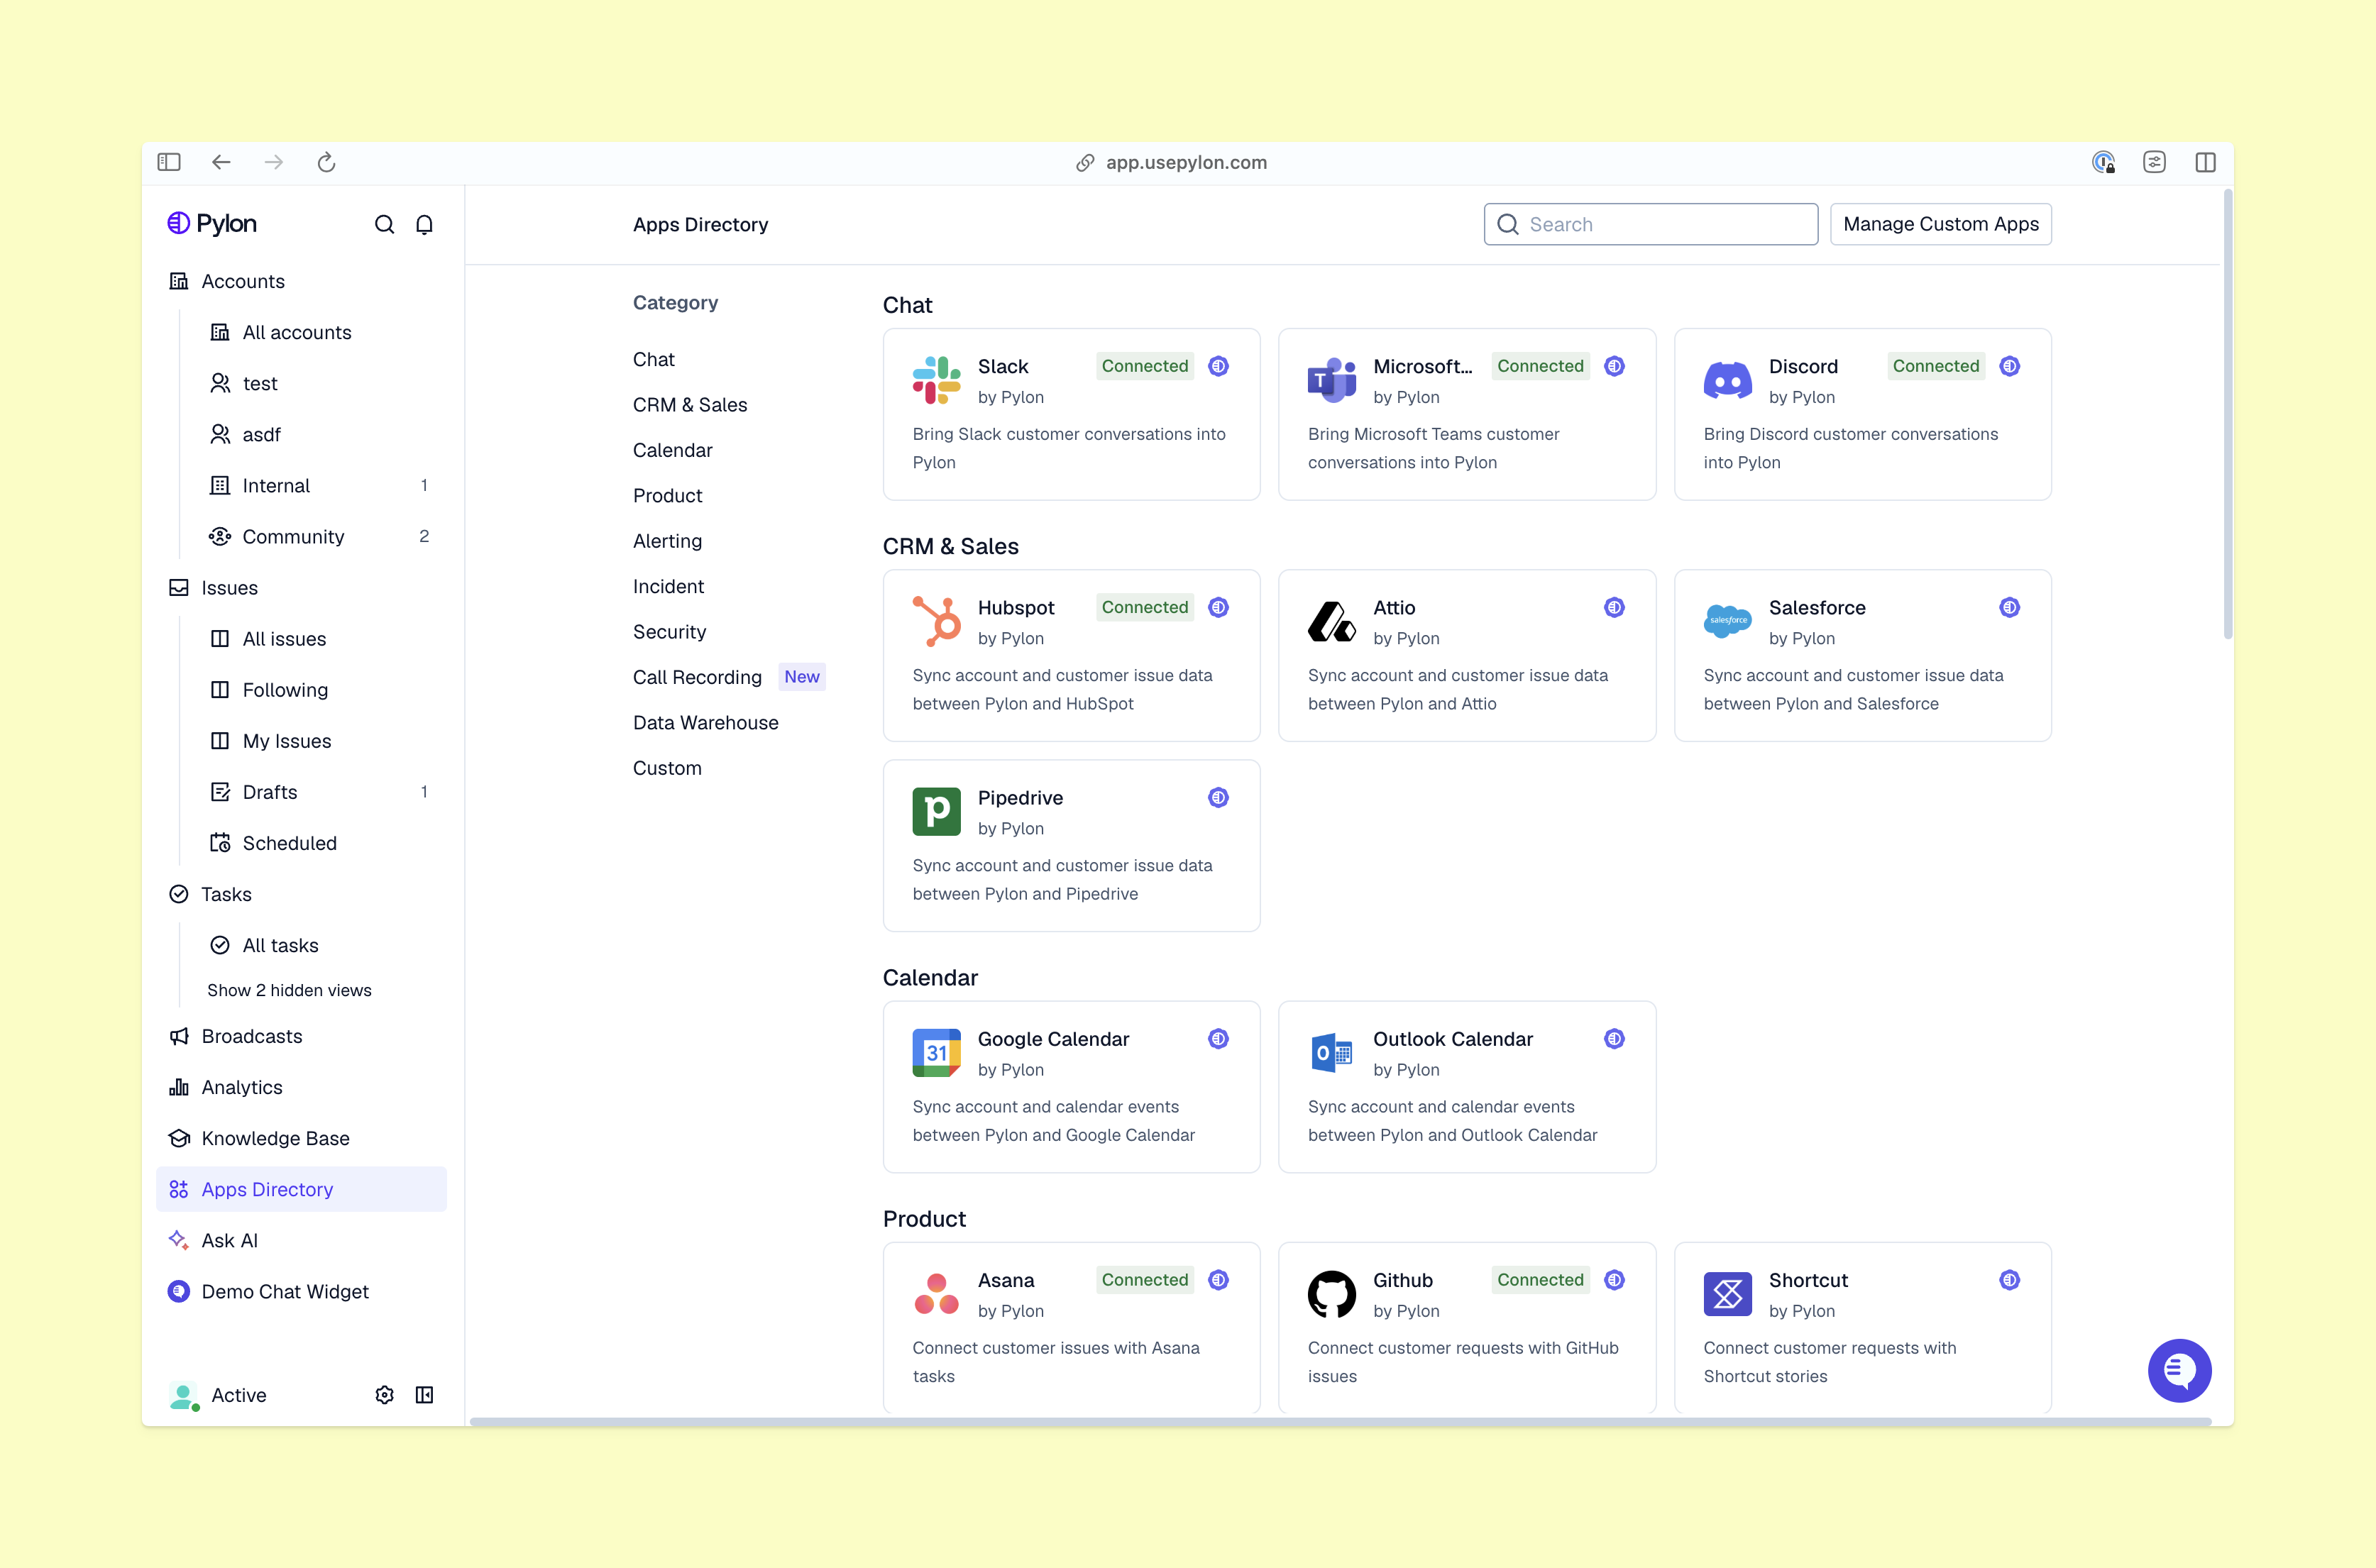Expand 'Show 2 hidden views'

tap(289, 990)
